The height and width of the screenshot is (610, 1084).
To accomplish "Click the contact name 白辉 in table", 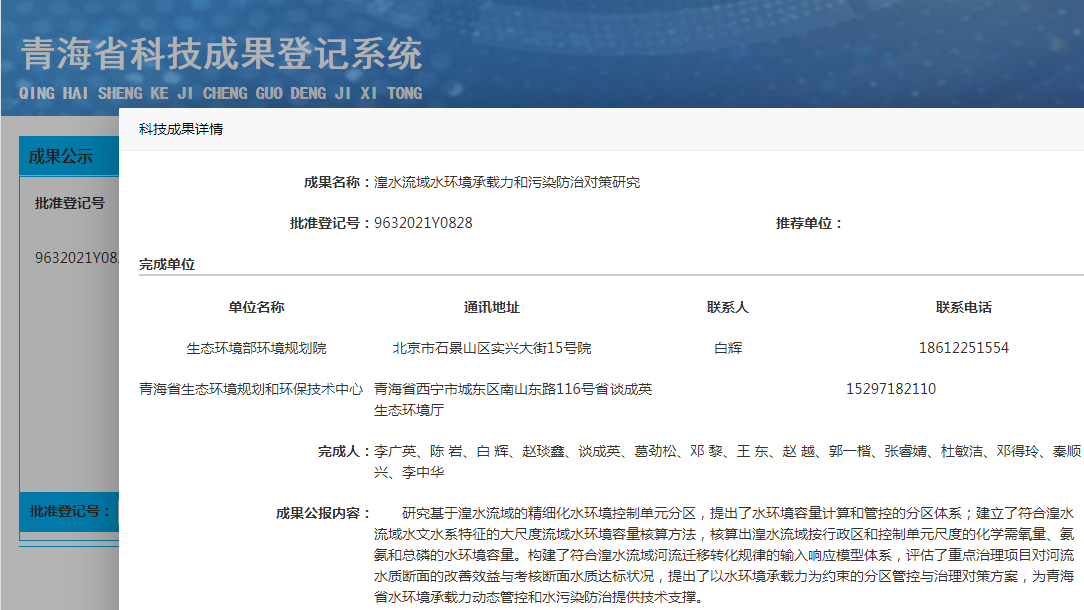I will (728, 349).
